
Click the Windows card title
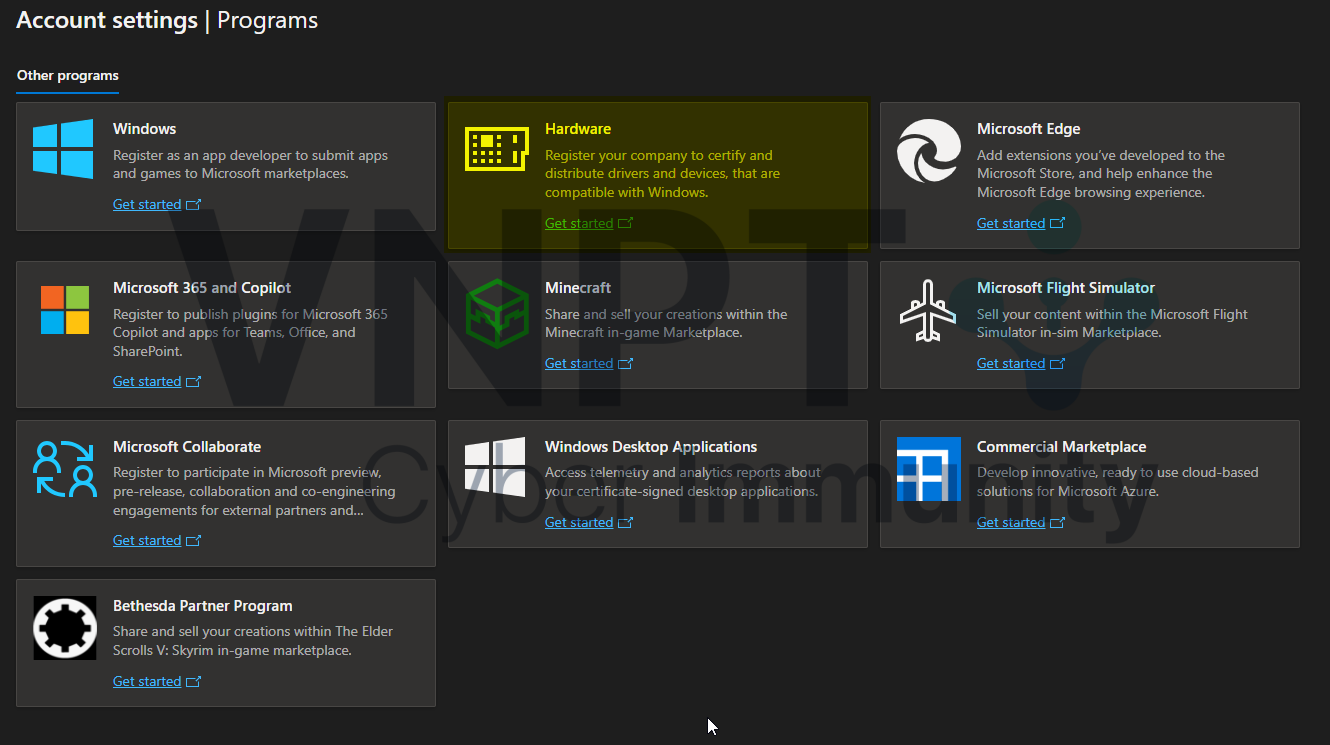144,129
